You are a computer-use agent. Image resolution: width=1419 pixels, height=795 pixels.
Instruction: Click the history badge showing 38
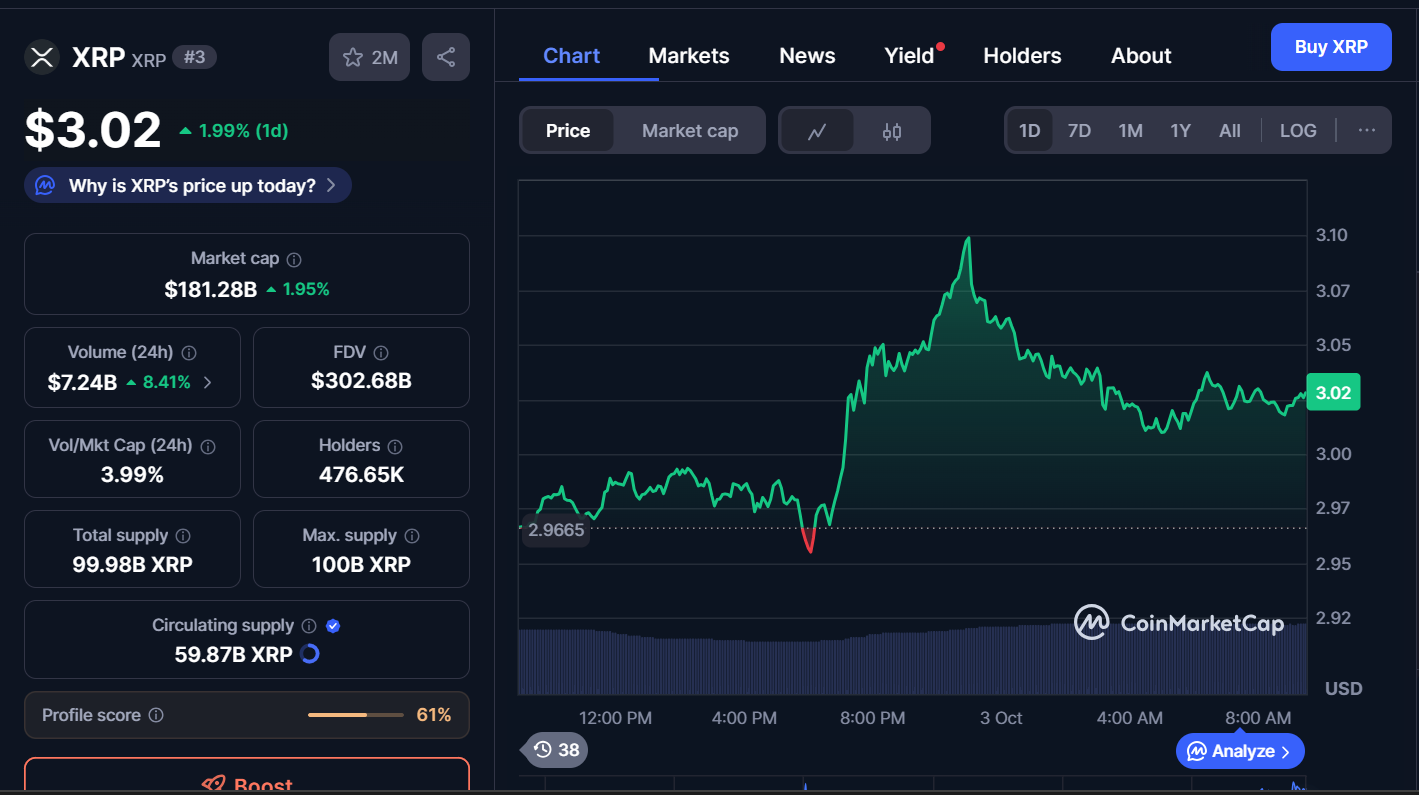[557, 749]
